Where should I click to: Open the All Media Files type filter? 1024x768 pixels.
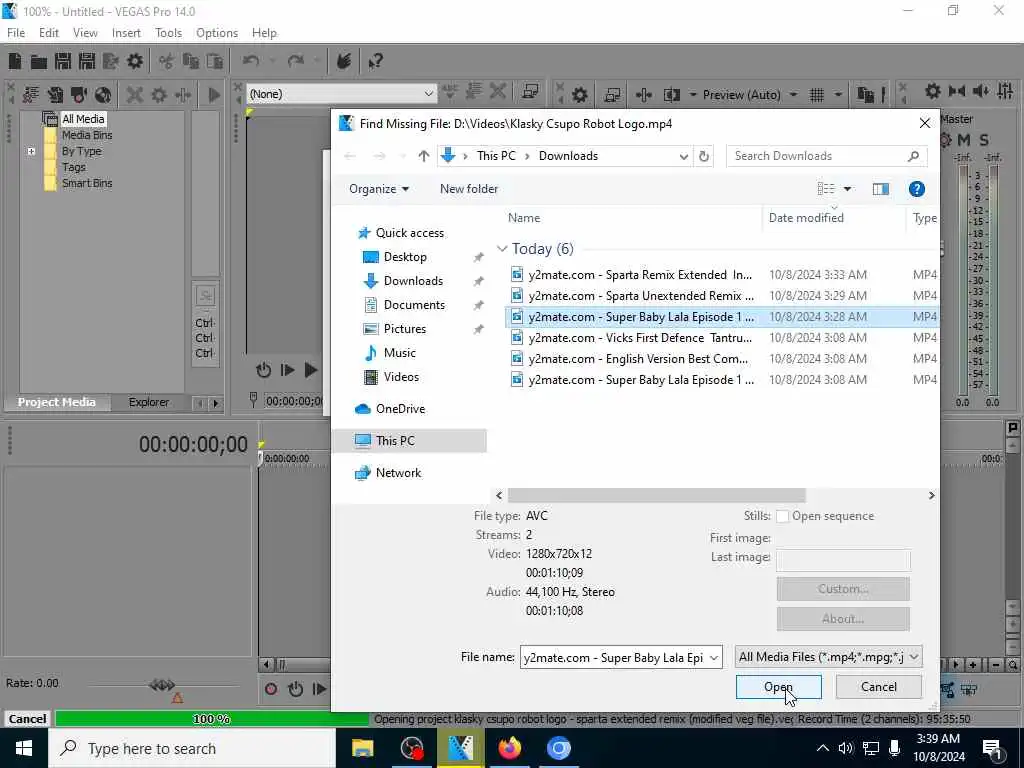click(828, 657)
